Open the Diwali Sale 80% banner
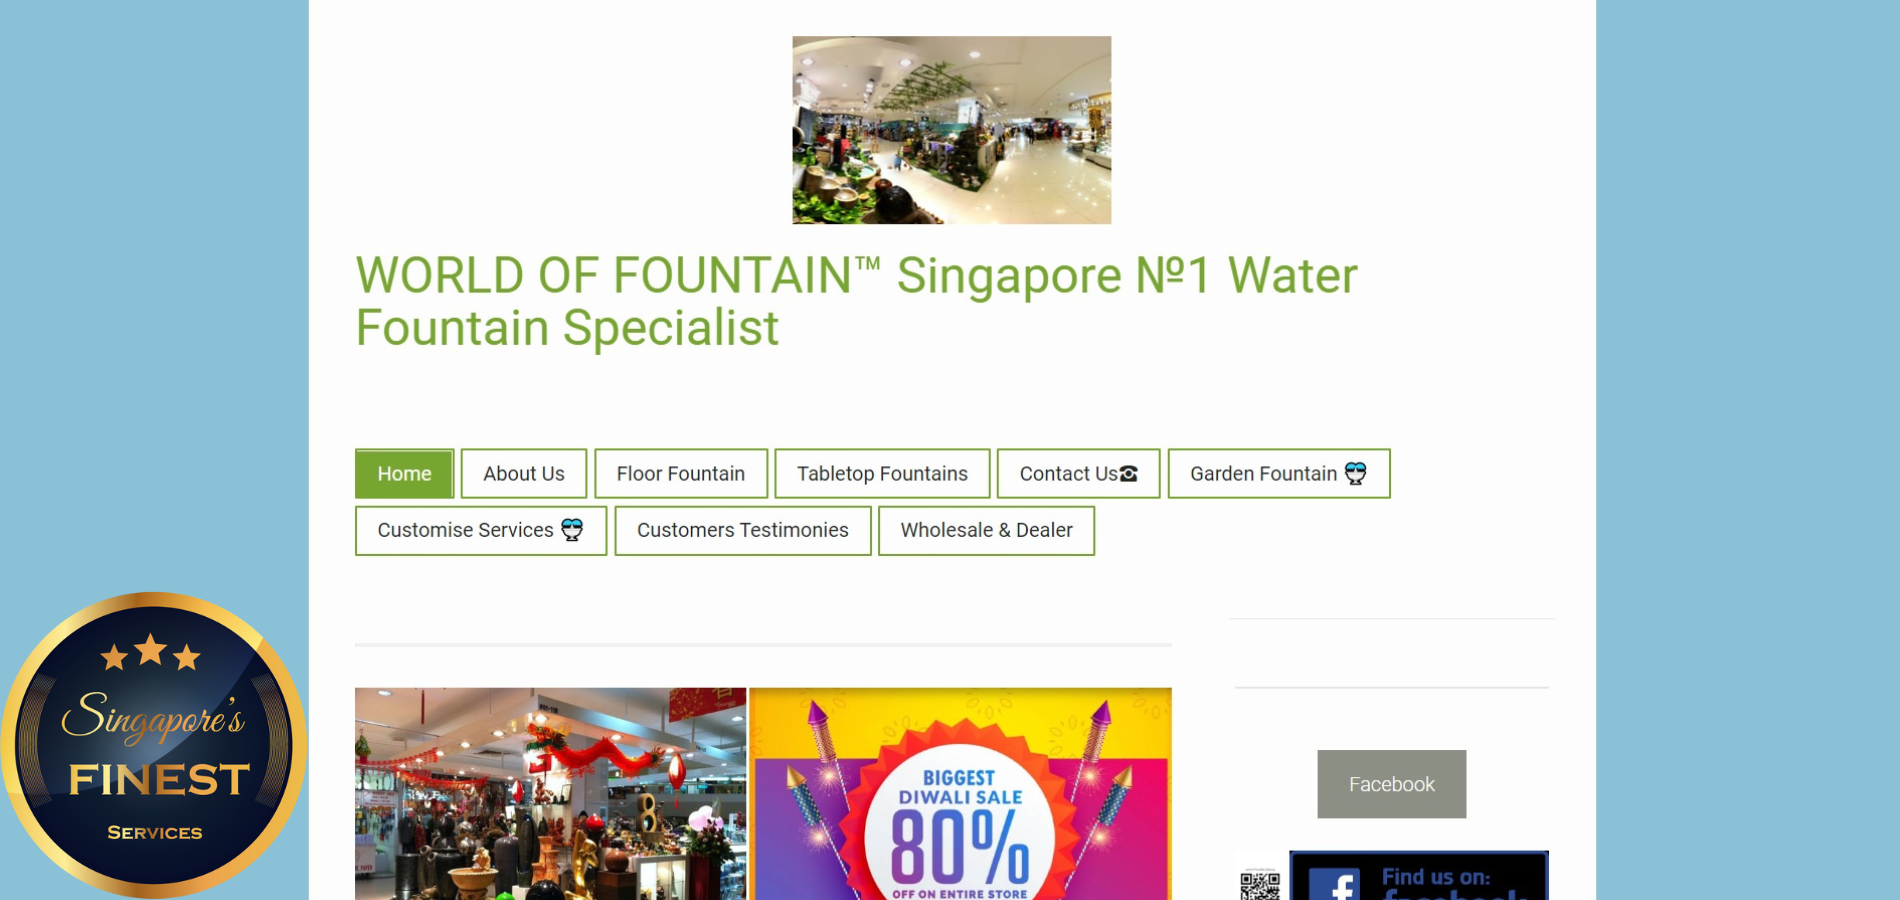This screenshot has height=900, width=1900. pos(960,794)
